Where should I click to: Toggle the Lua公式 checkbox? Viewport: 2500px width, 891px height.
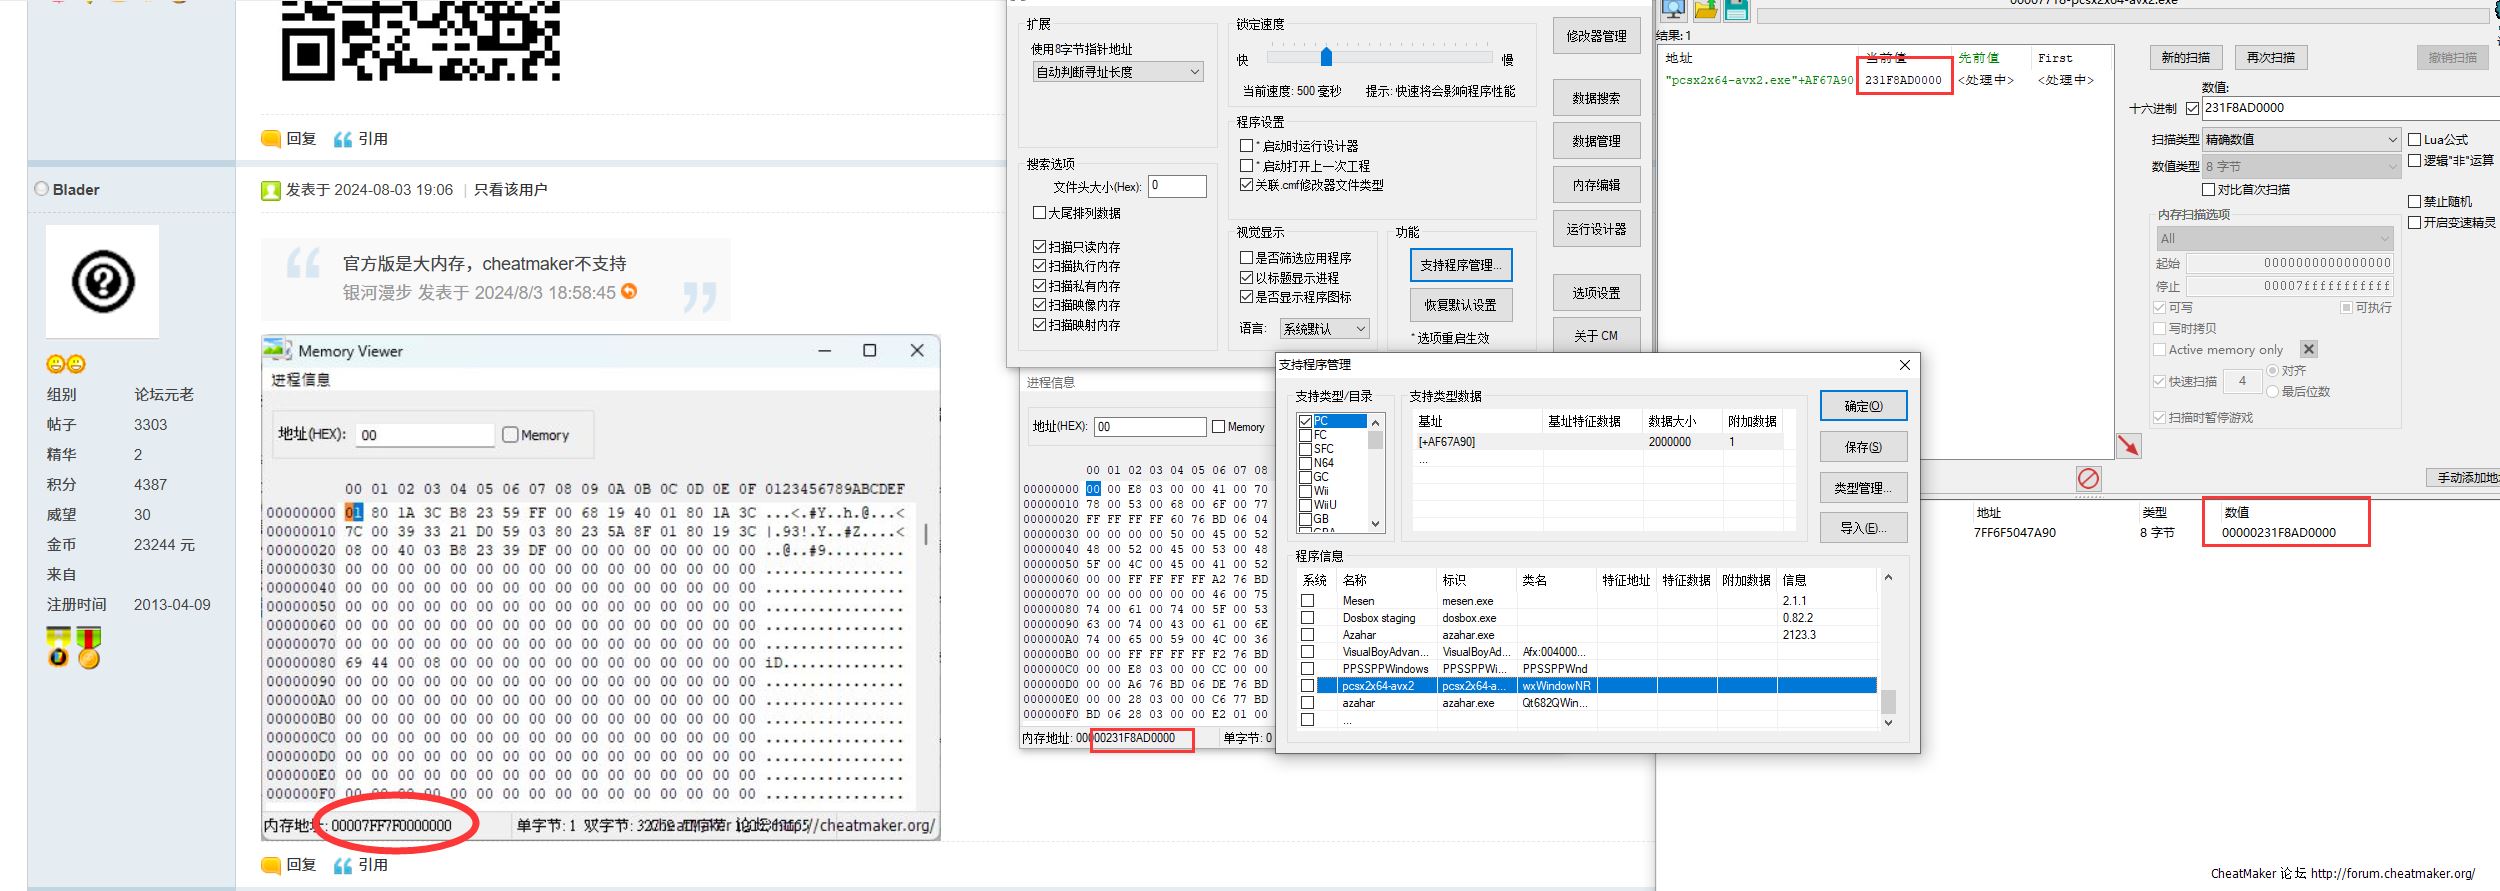2414,140
